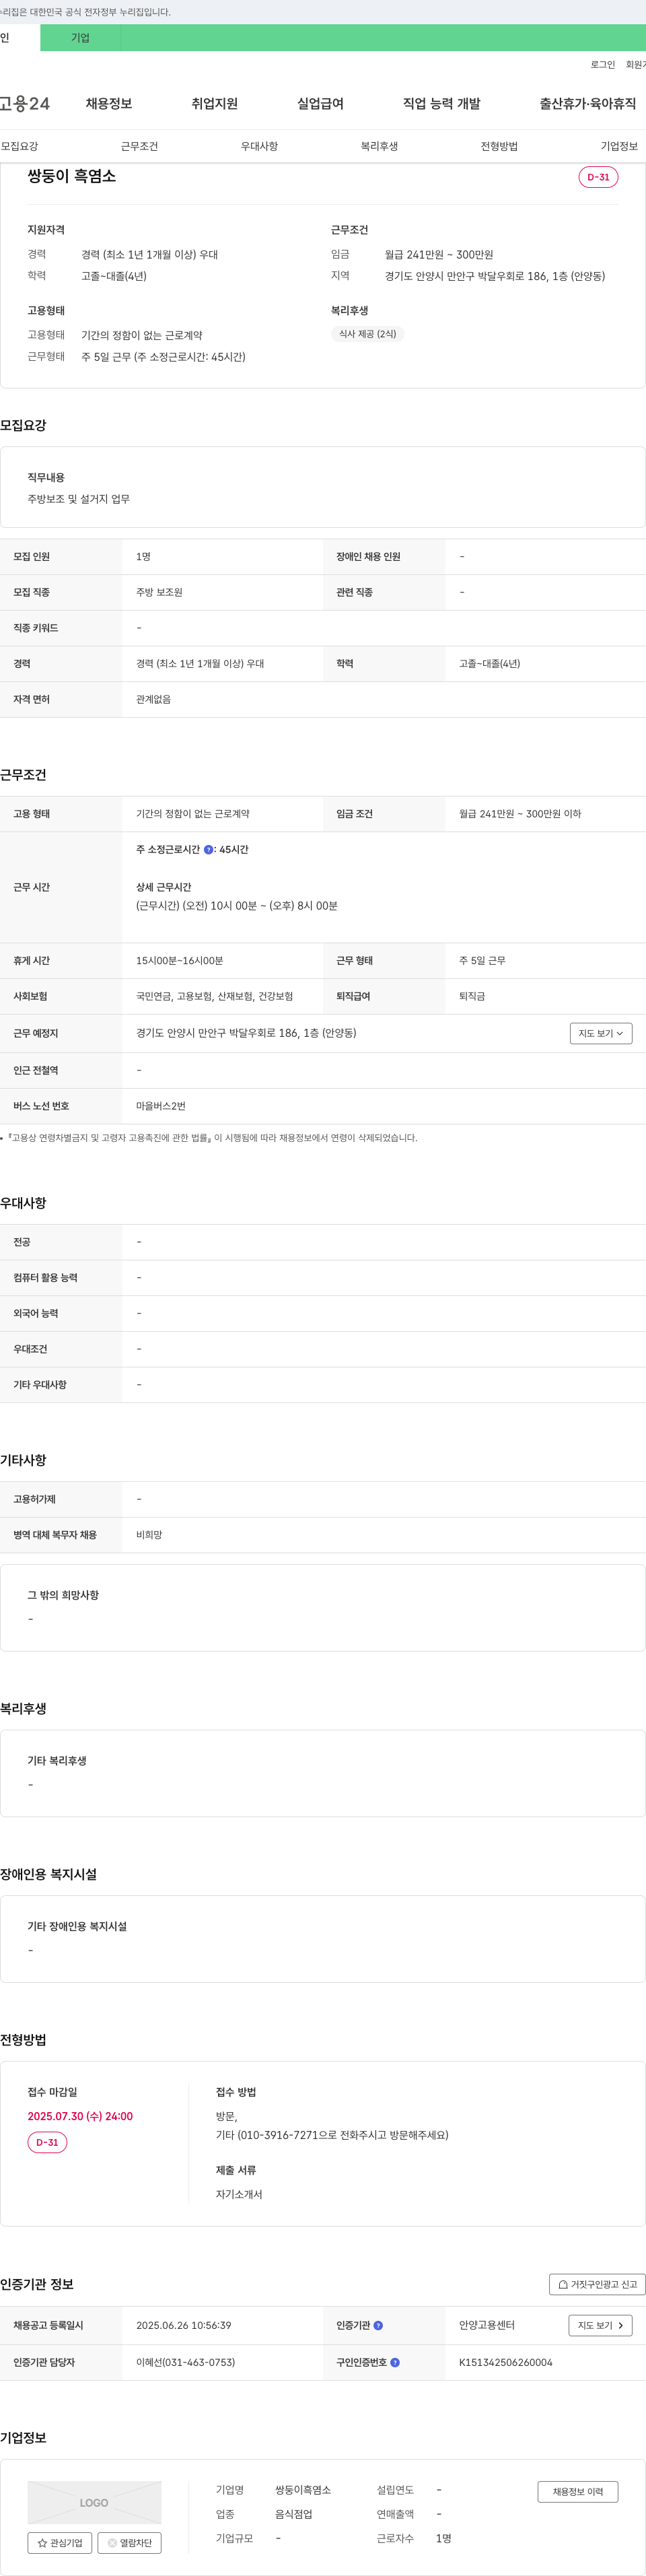Screen dimensions: 646x2576
Task: Open the 주 소정근로시간 help tooltip icon
Action: click(208, 850)
